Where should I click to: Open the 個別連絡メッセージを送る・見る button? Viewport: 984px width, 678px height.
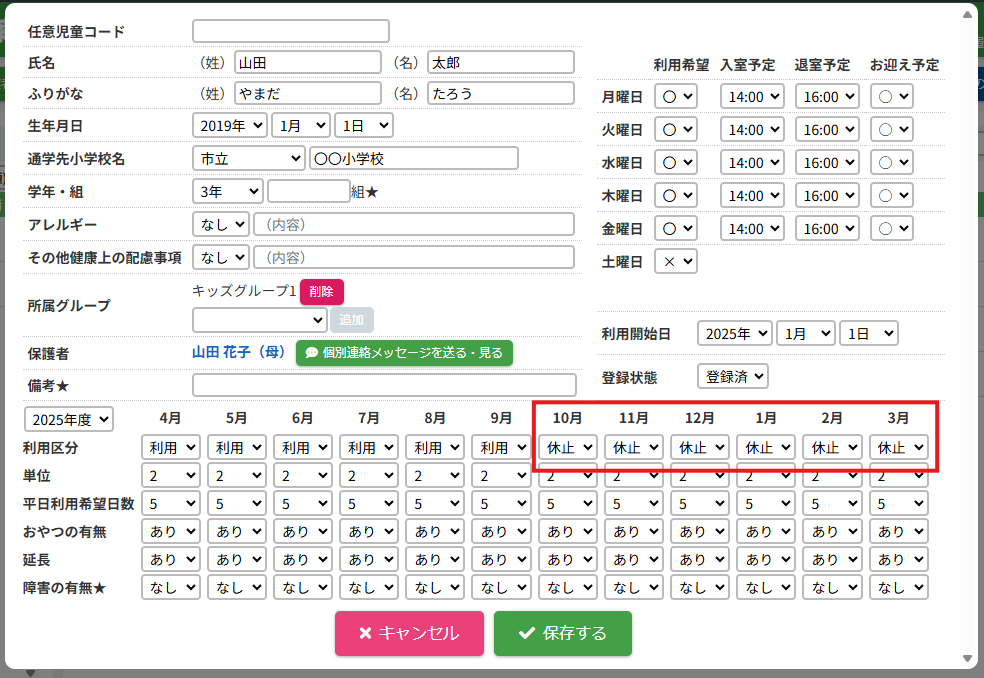(x=404, y=353)
